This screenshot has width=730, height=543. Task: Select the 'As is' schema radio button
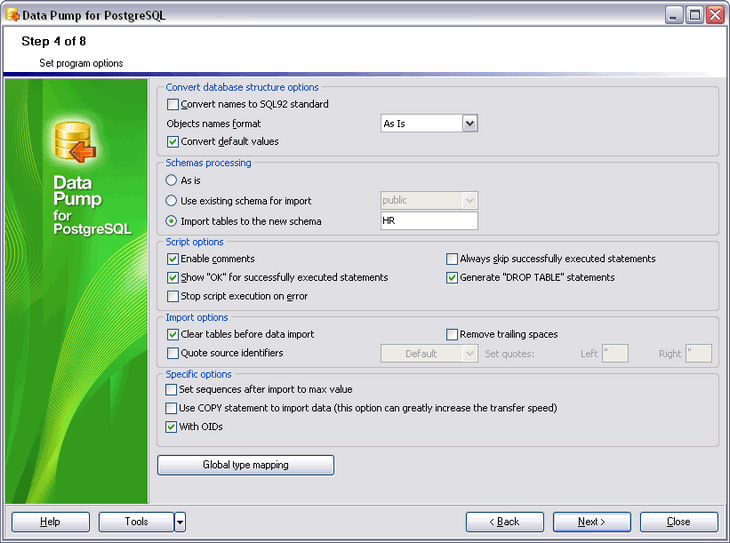[173, 181]
